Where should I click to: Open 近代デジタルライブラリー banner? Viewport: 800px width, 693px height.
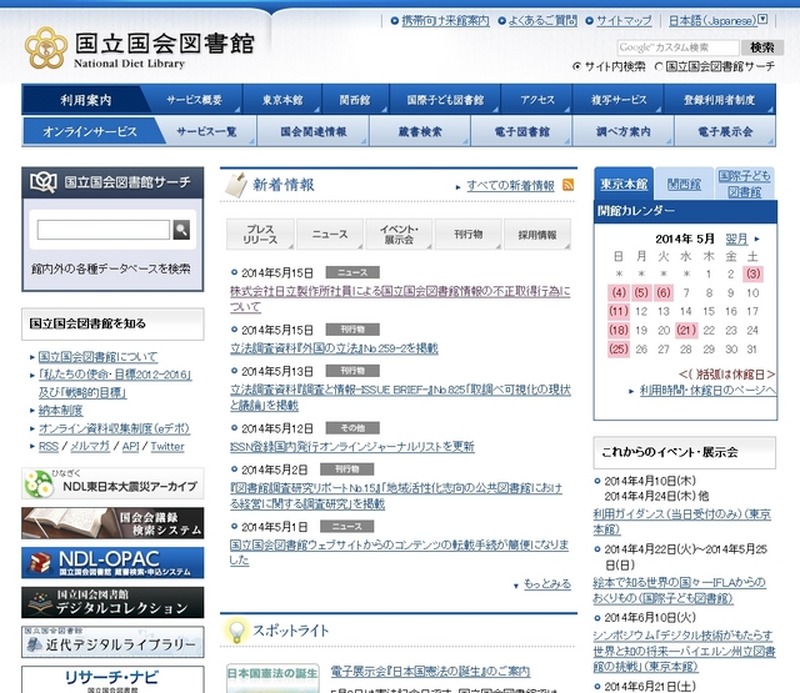coord(113,642)
